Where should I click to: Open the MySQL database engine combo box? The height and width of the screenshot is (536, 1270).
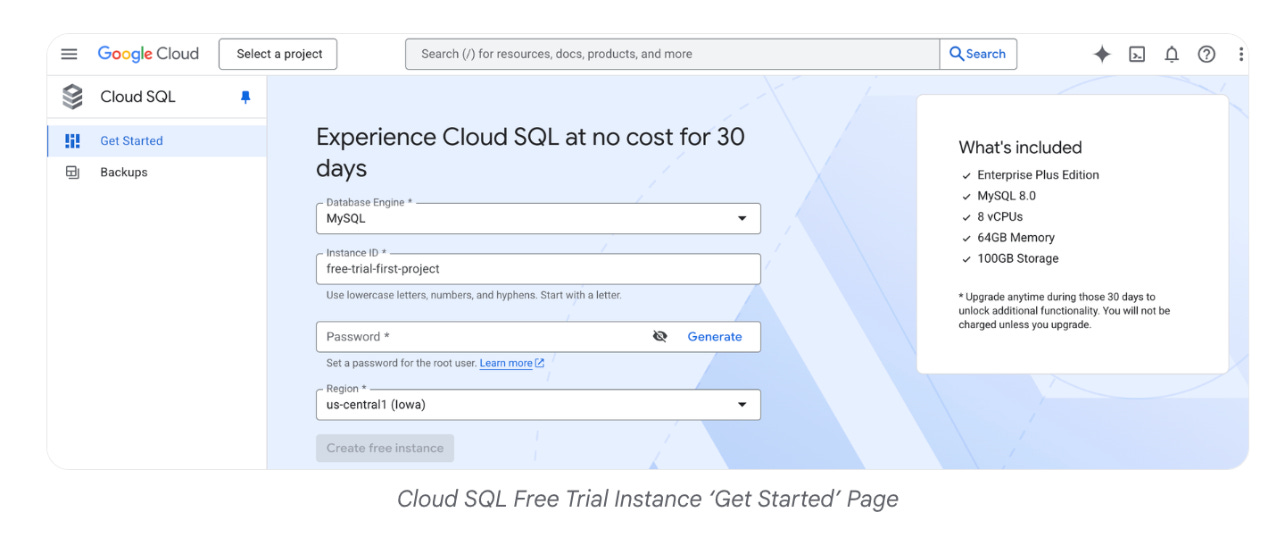(538, 218)
